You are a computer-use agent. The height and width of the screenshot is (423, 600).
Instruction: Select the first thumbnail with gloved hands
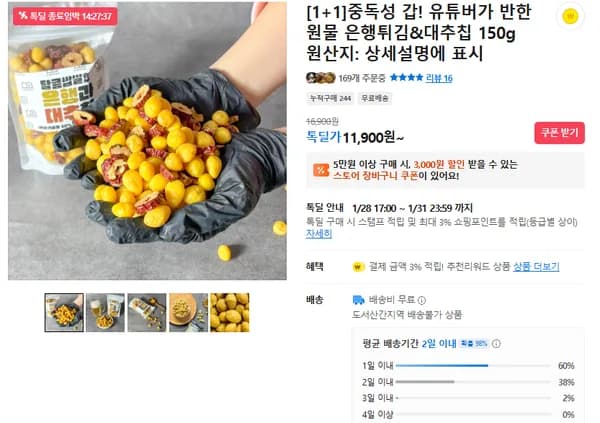pos(64,312)
